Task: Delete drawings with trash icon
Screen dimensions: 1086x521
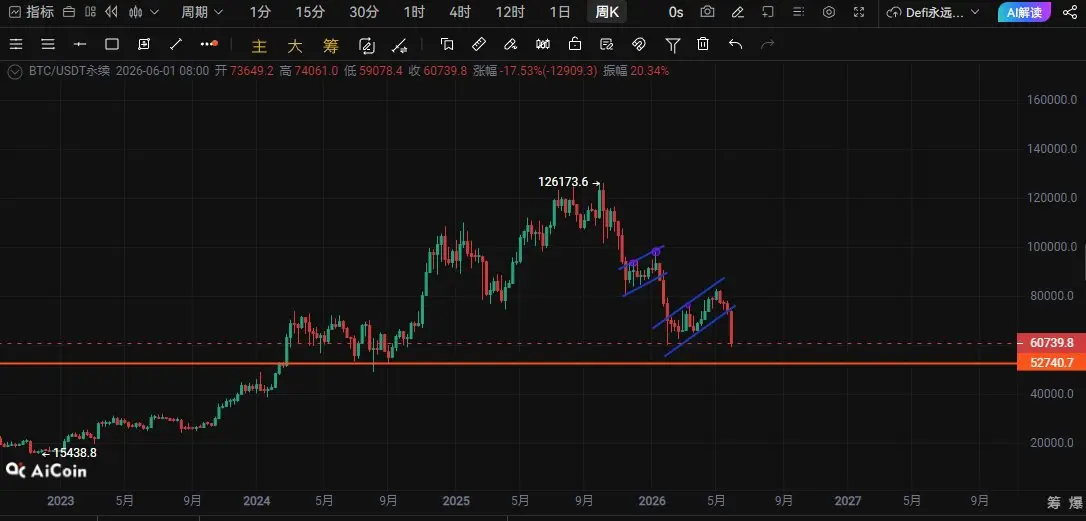Action: [x=703, y=44]
